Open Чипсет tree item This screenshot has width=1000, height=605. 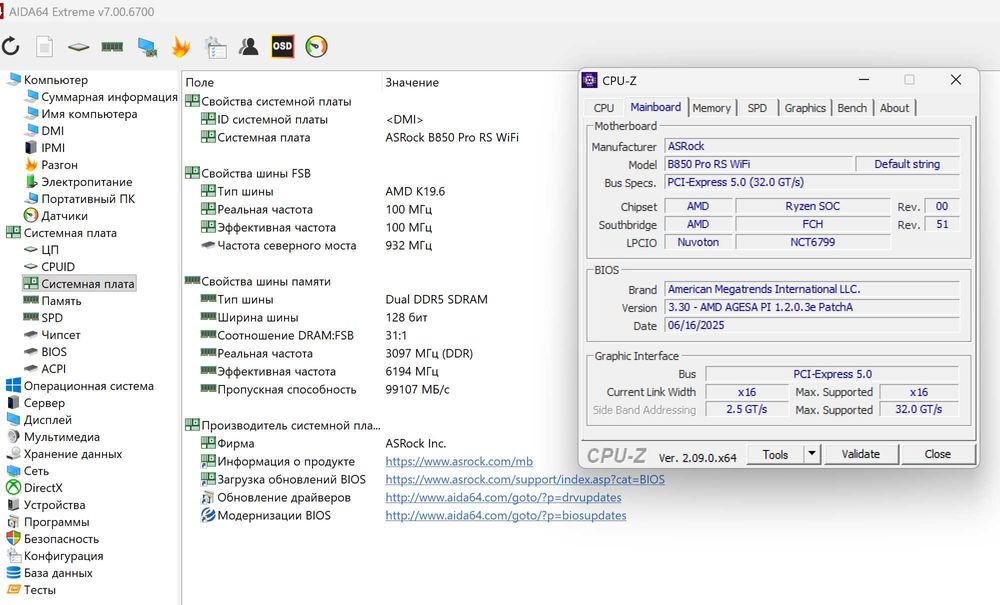61,335
